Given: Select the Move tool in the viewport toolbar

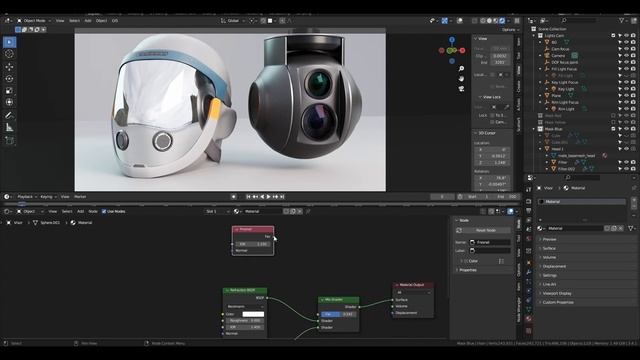Looking at the screenshot, I should 9,67.
